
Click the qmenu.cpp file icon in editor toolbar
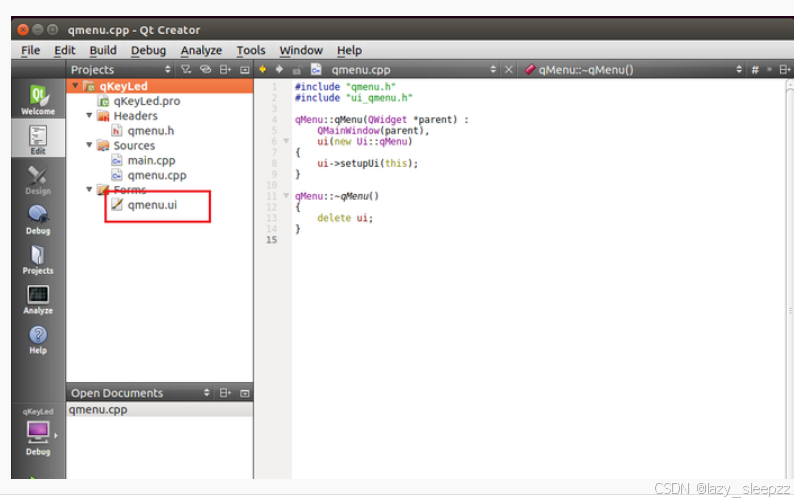click(316, 69)
